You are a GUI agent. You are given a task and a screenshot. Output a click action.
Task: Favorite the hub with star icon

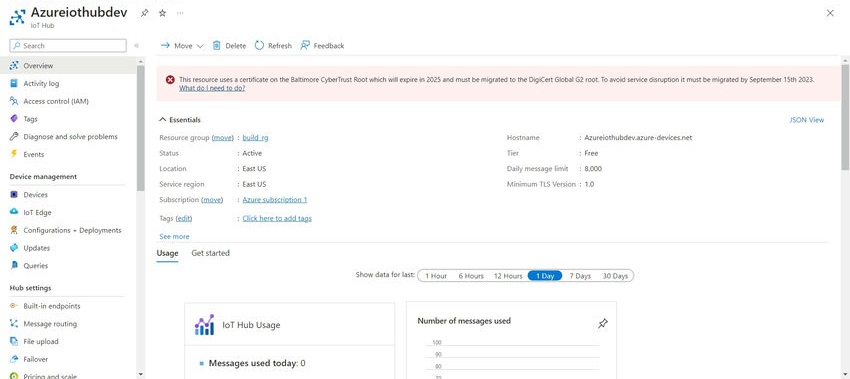162,13
